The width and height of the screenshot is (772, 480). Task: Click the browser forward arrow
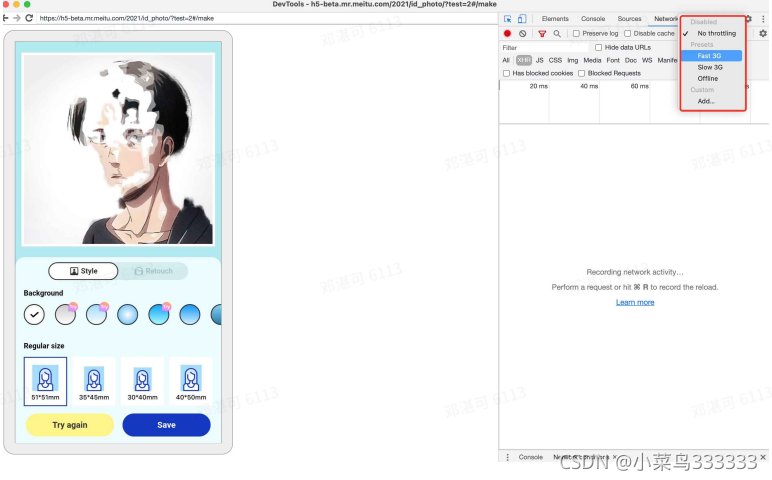coord(17,18)
